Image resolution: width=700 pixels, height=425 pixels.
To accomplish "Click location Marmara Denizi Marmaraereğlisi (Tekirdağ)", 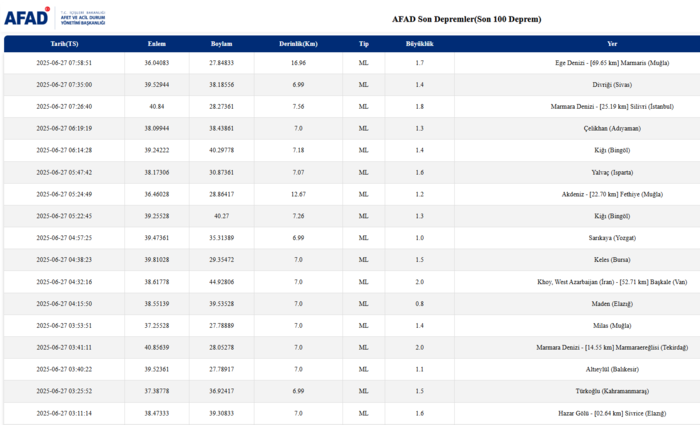I will pos(612,348).
